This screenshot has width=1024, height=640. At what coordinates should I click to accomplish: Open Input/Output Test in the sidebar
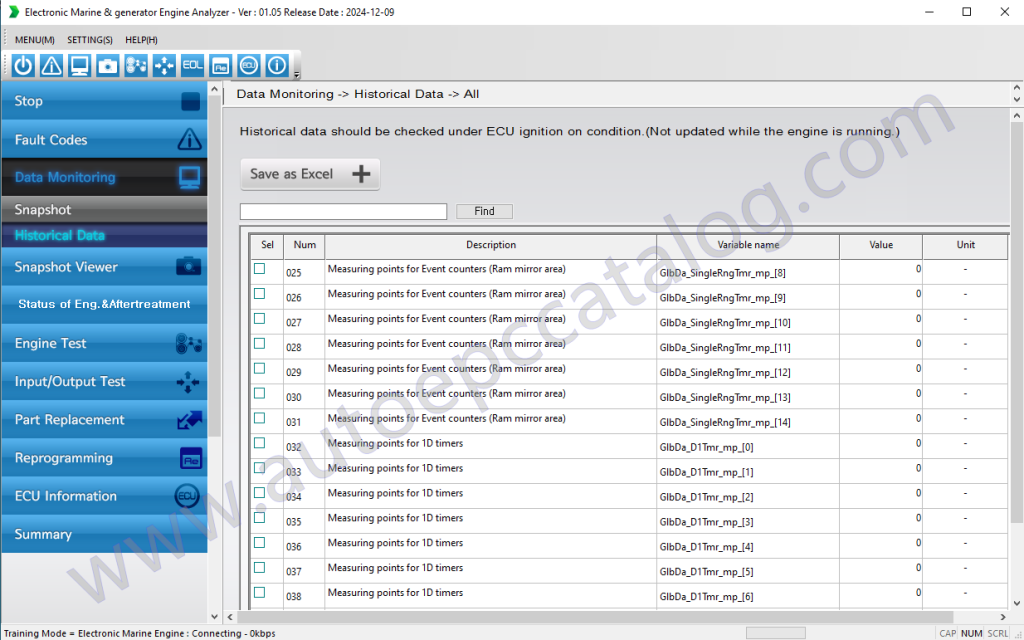pyautogui.click(x=104, y=381)
